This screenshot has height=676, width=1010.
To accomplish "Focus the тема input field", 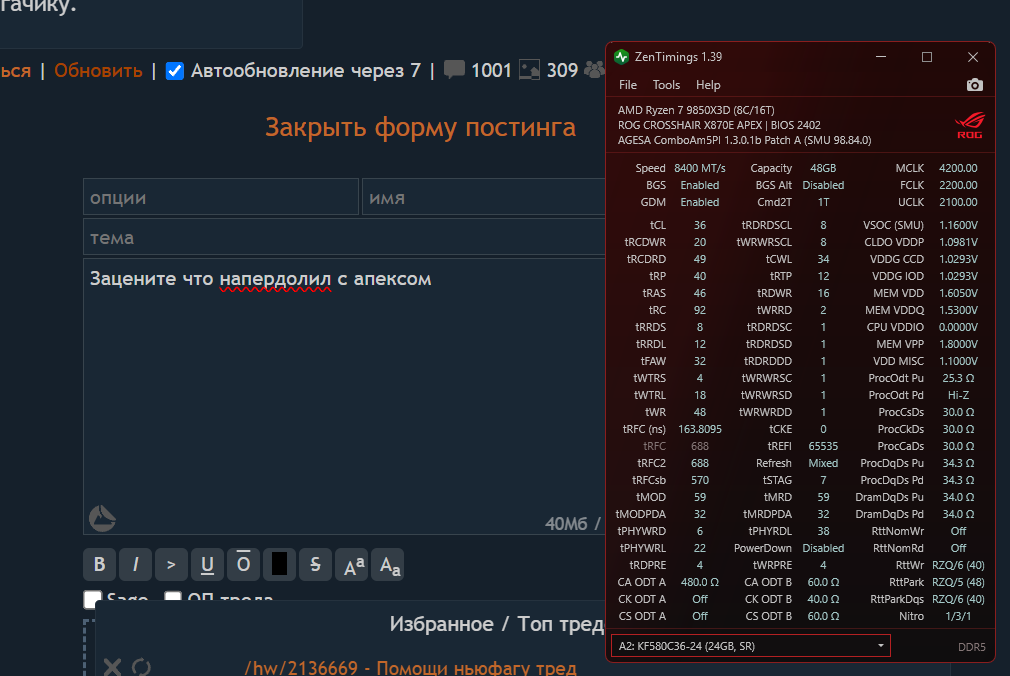I will (x=344, y=237).
